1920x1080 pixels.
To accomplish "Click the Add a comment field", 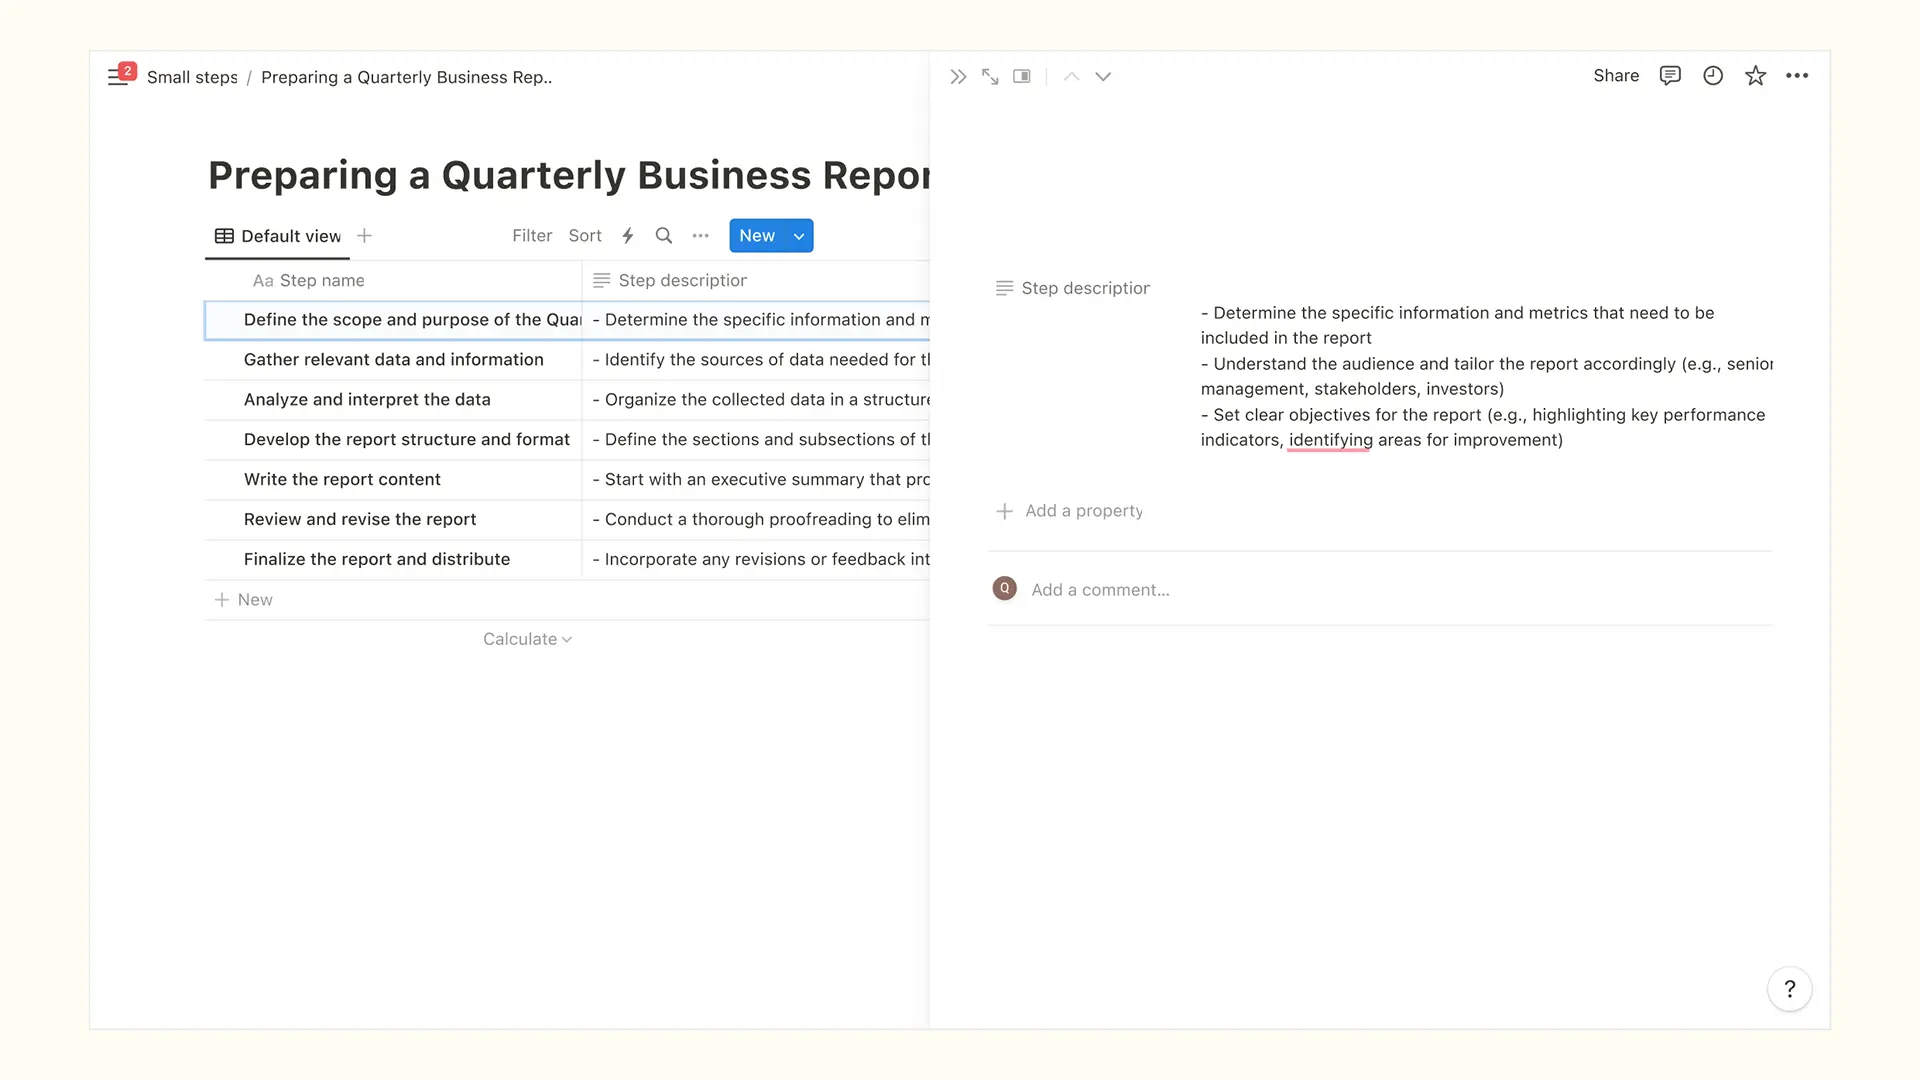I will (1100, 589).
